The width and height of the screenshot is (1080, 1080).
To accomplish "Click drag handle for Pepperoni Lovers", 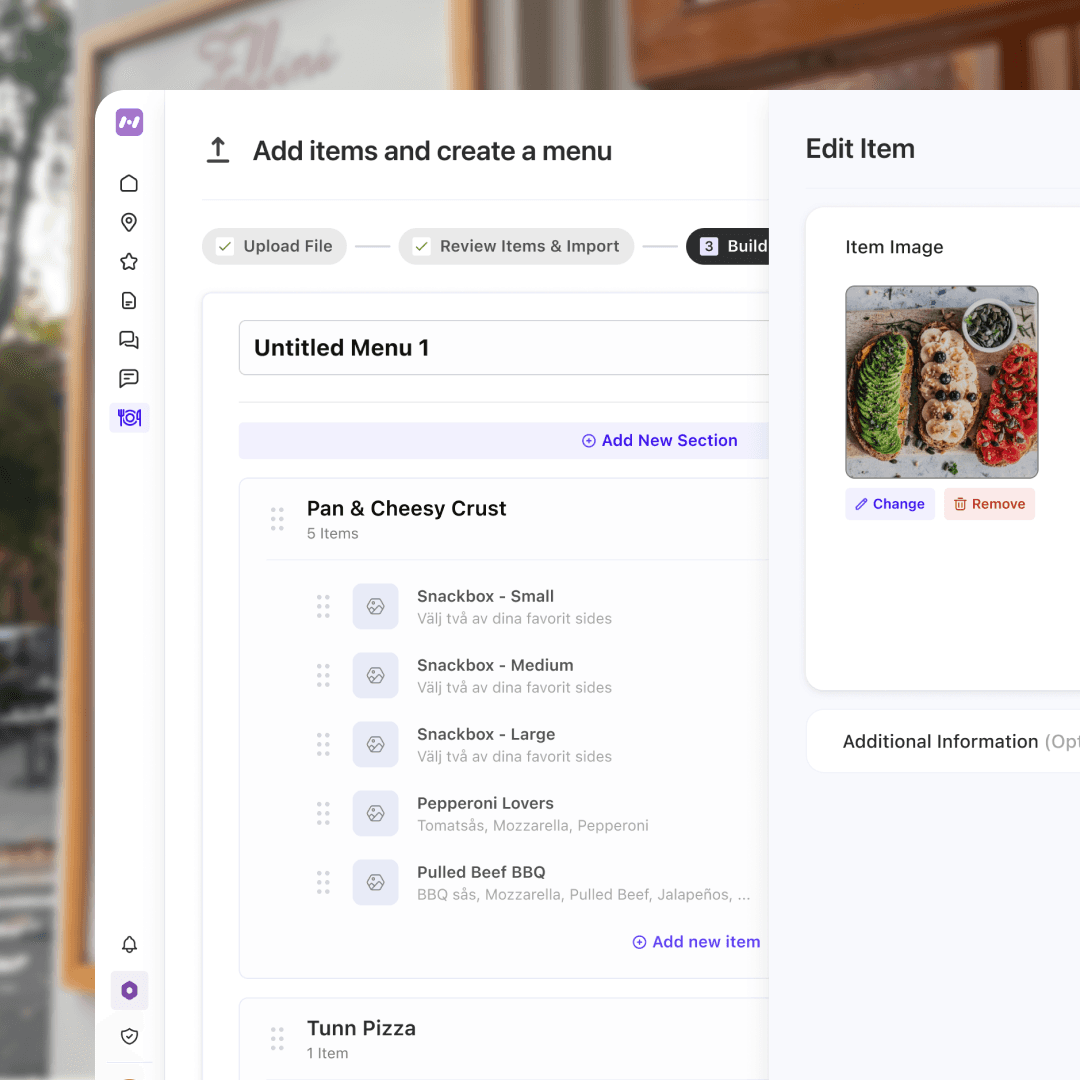I will 323,813.
